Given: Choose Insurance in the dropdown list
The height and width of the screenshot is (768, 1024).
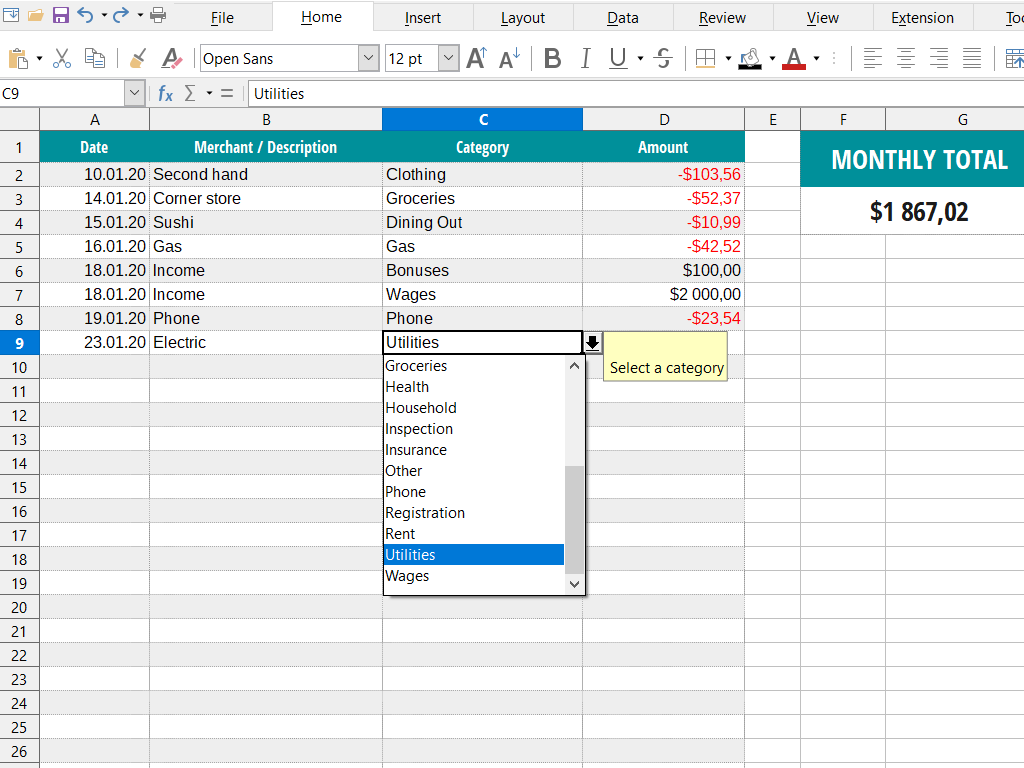Looking at the screenshot, I should coord(416,449).
